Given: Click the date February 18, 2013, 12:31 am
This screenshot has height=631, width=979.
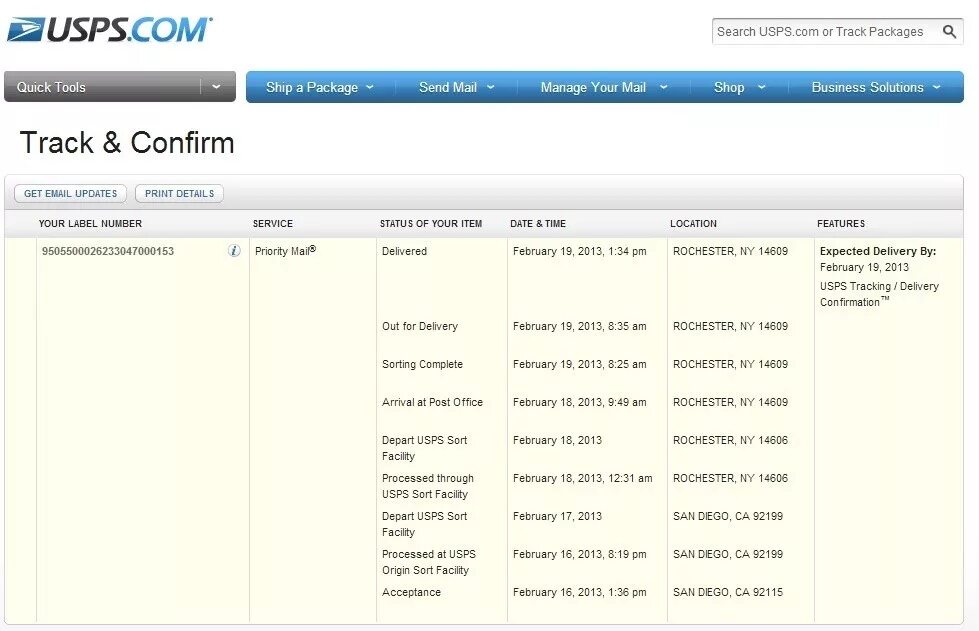Looking at the screenshot, I should pyautogui.click(x=583, y=479).
